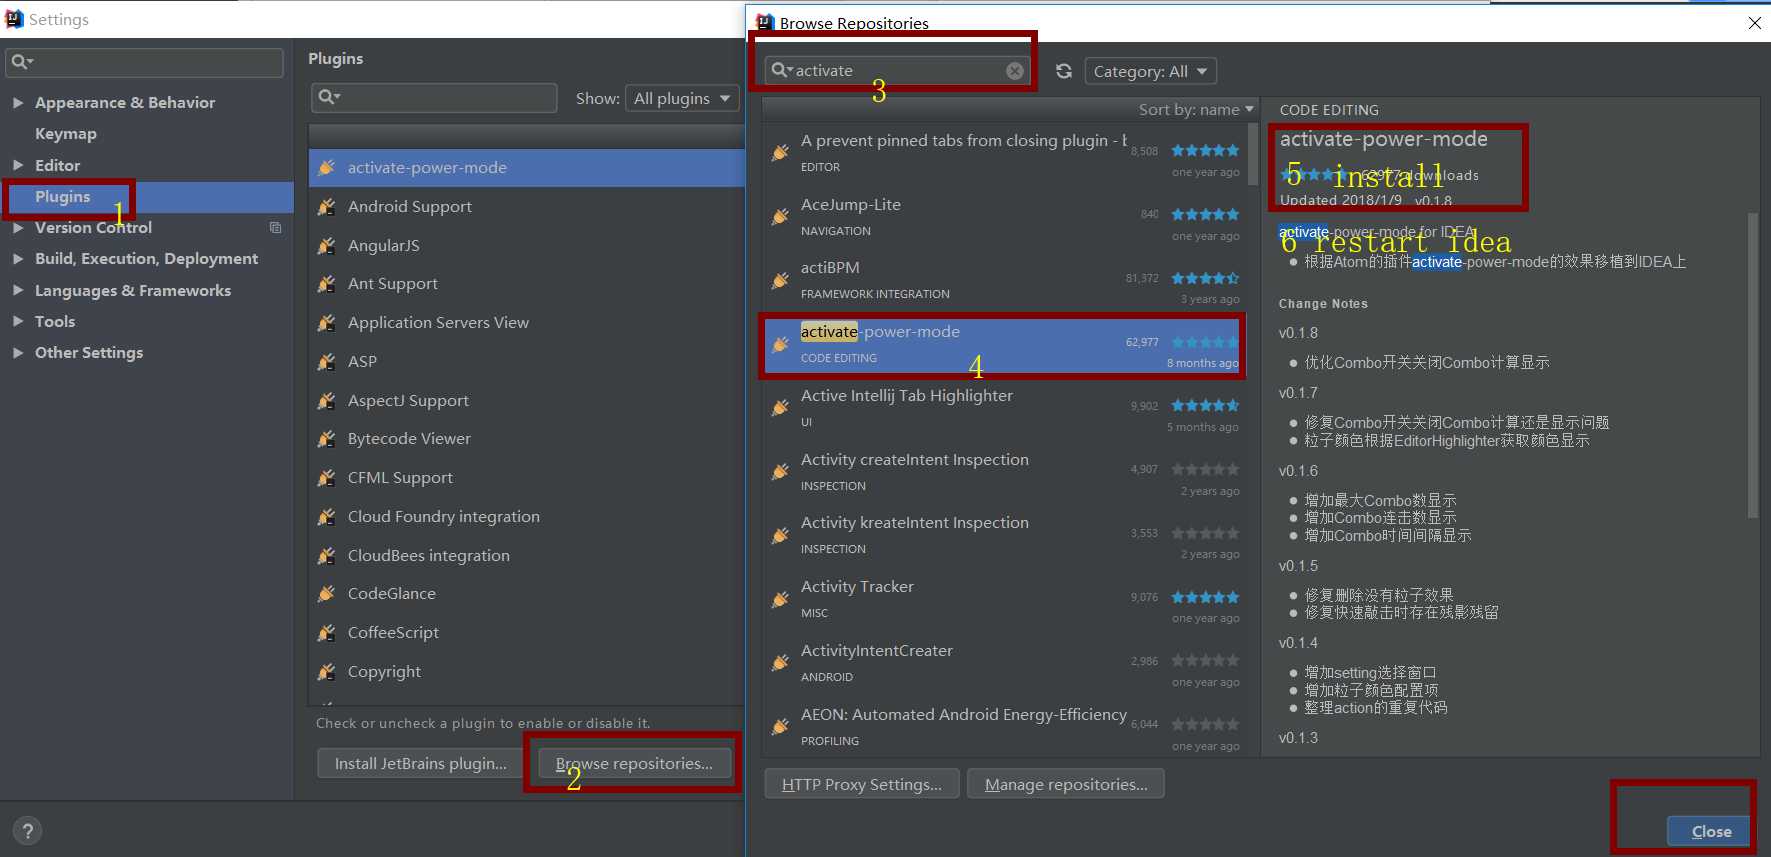Click plugin icon beside Copyright
Image resolution: width=1771 pixels, height=857 pixels.
326,672
